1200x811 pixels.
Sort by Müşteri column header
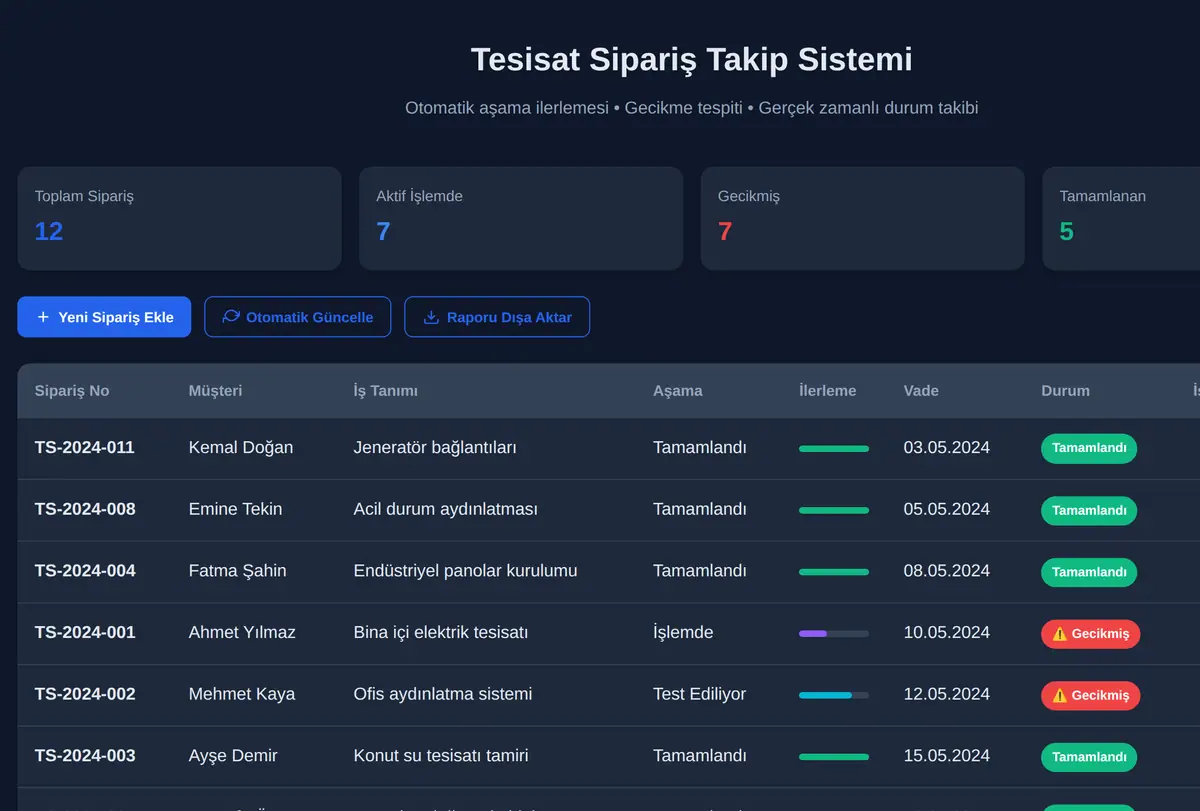tap(216, 391)
